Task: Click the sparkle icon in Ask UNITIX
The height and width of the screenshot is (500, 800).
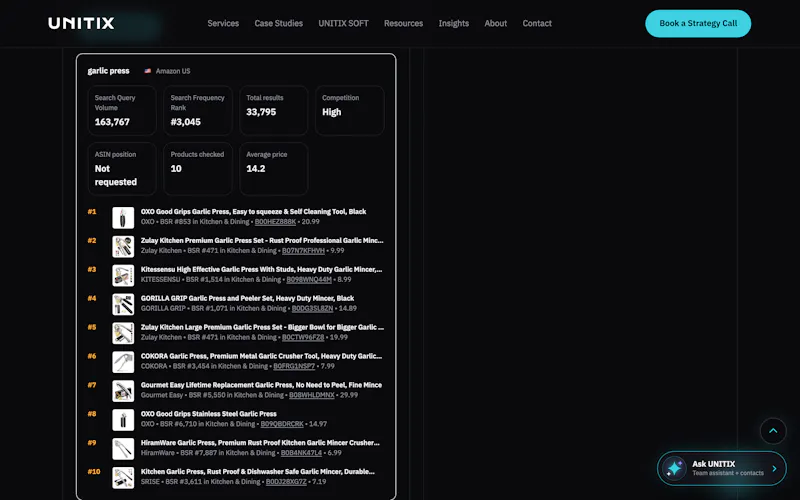Action: point(674,468)
